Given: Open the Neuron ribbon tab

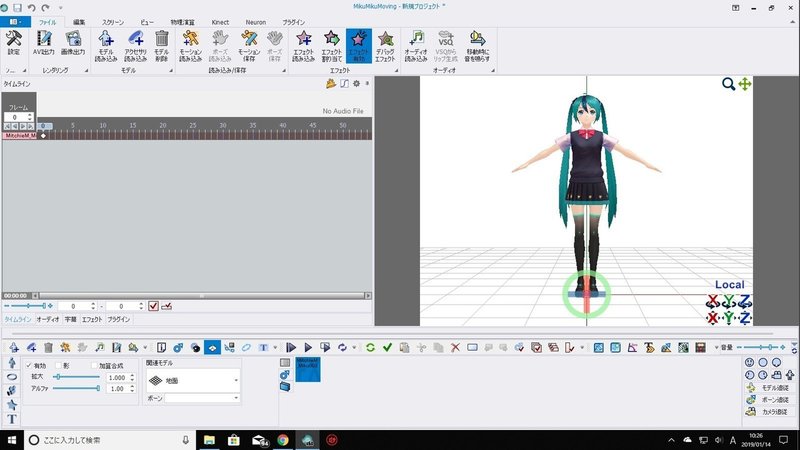Looking at the screenshot, I should coord(256,22).
